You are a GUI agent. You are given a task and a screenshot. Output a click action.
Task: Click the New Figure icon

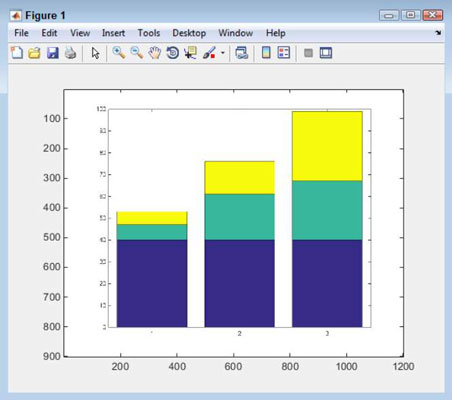click(x=17, y=53)
